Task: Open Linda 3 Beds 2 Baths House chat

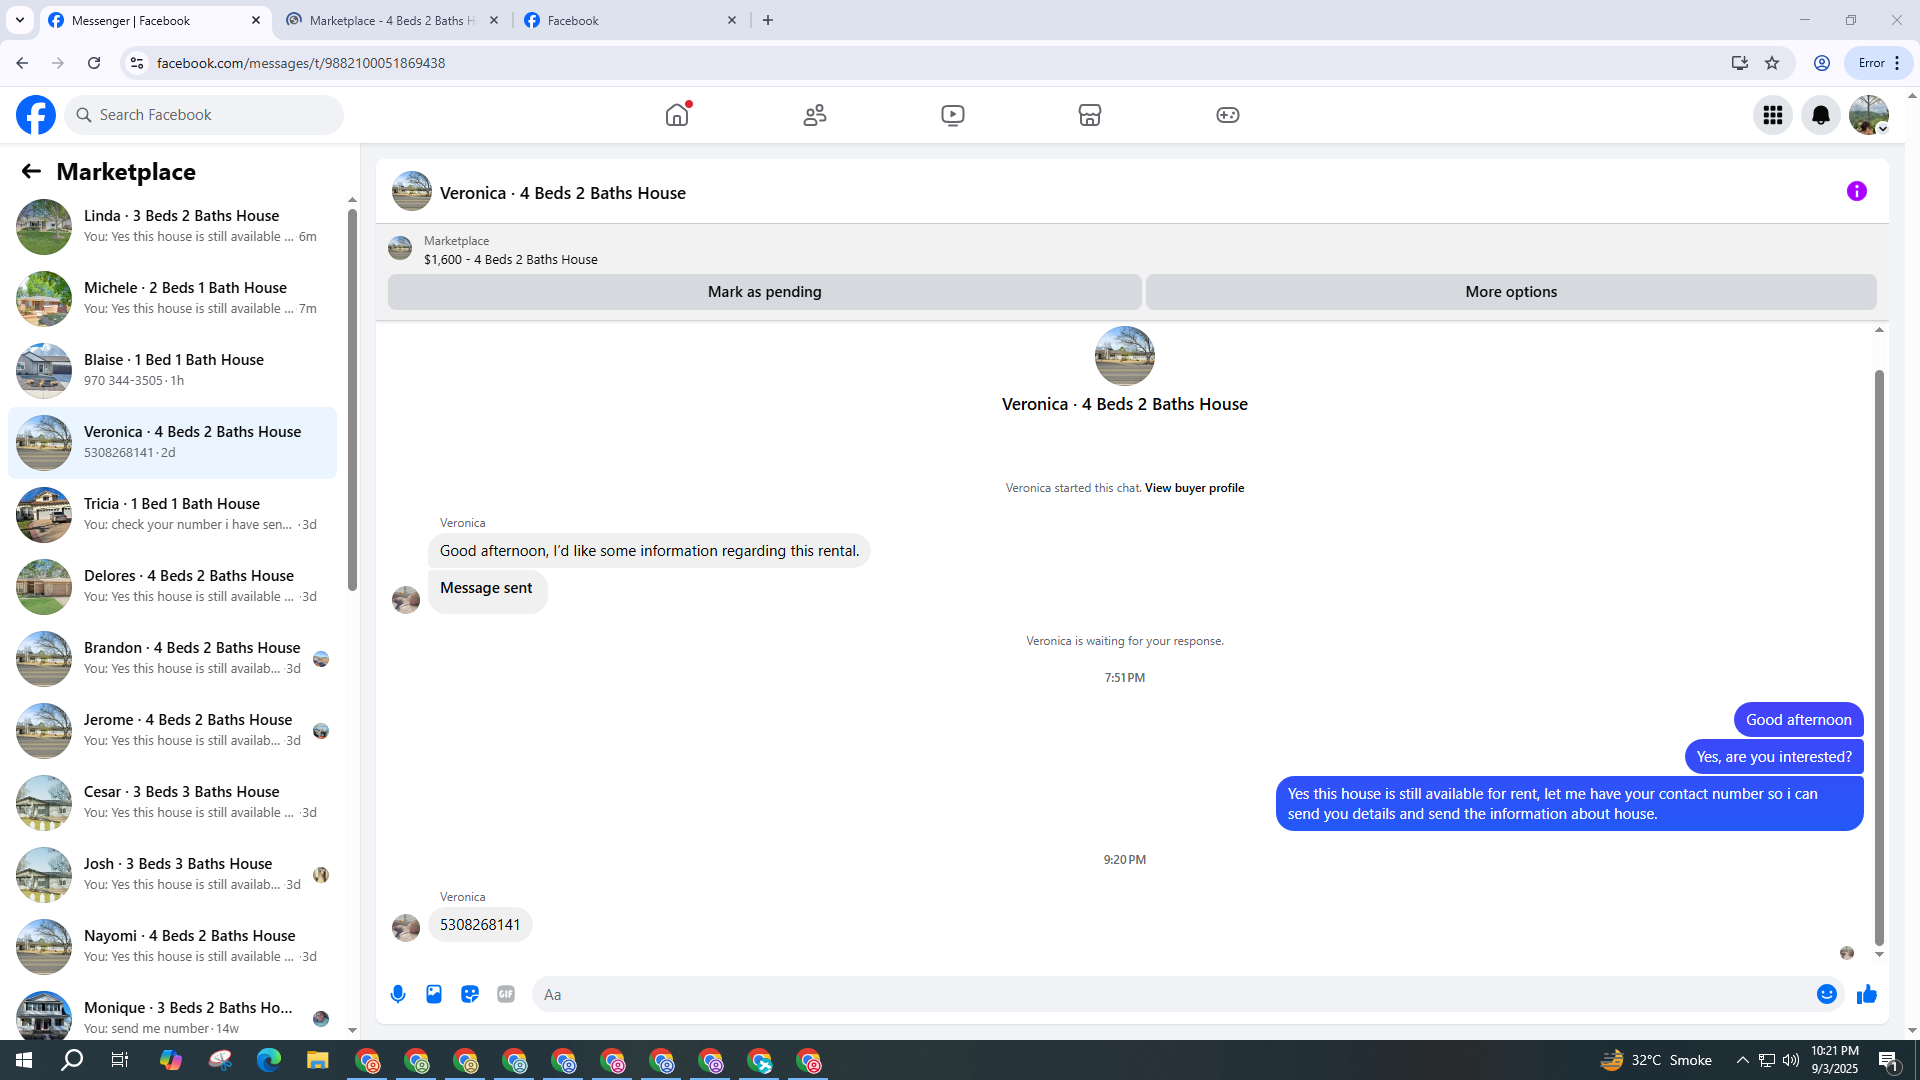Action: [x=173, y=227]
